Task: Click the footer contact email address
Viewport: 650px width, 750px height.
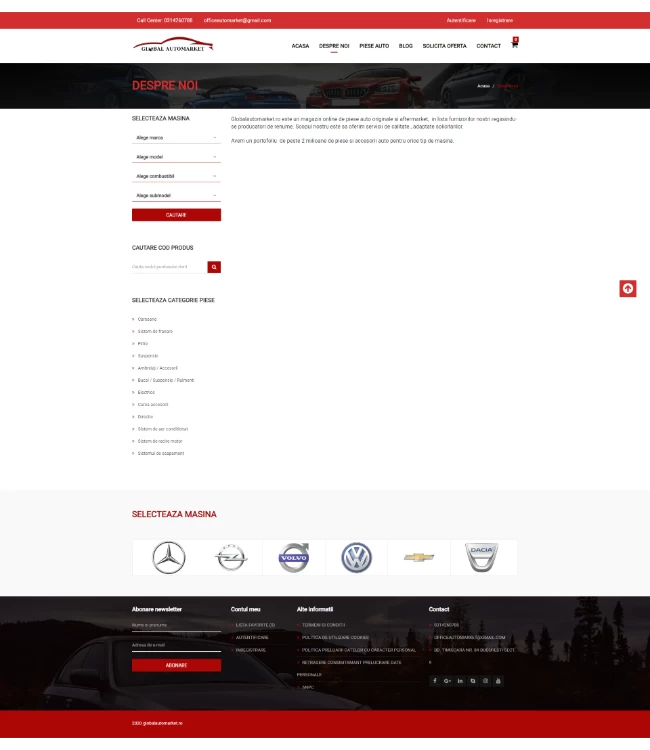Action: click(470, 638)
